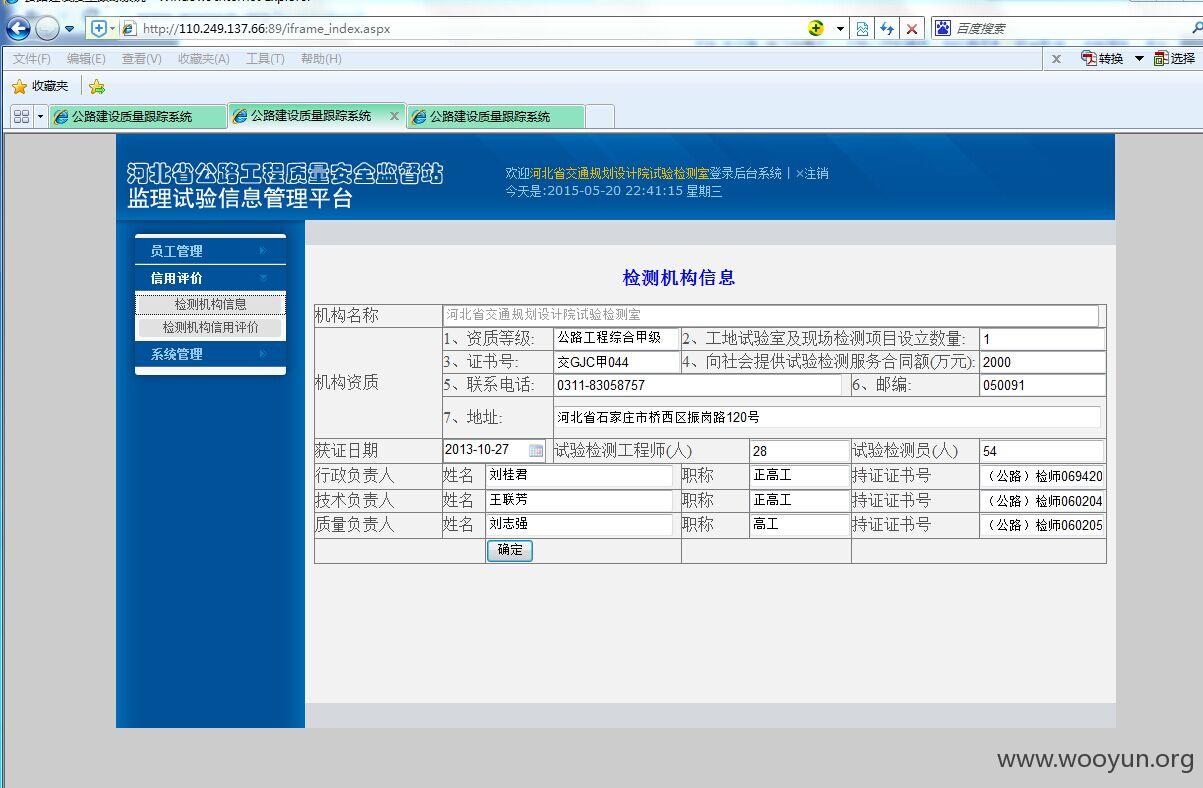This screenshot has width=1203, height=788.
Task: Open the 文件(F) menu
Action: pyautogui.click(x=32, y=59)
